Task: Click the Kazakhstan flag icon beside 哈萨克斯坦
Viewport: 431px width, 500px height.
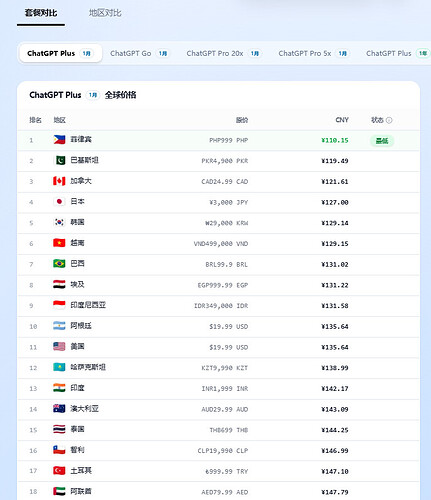Action: (x=59, y=367)
